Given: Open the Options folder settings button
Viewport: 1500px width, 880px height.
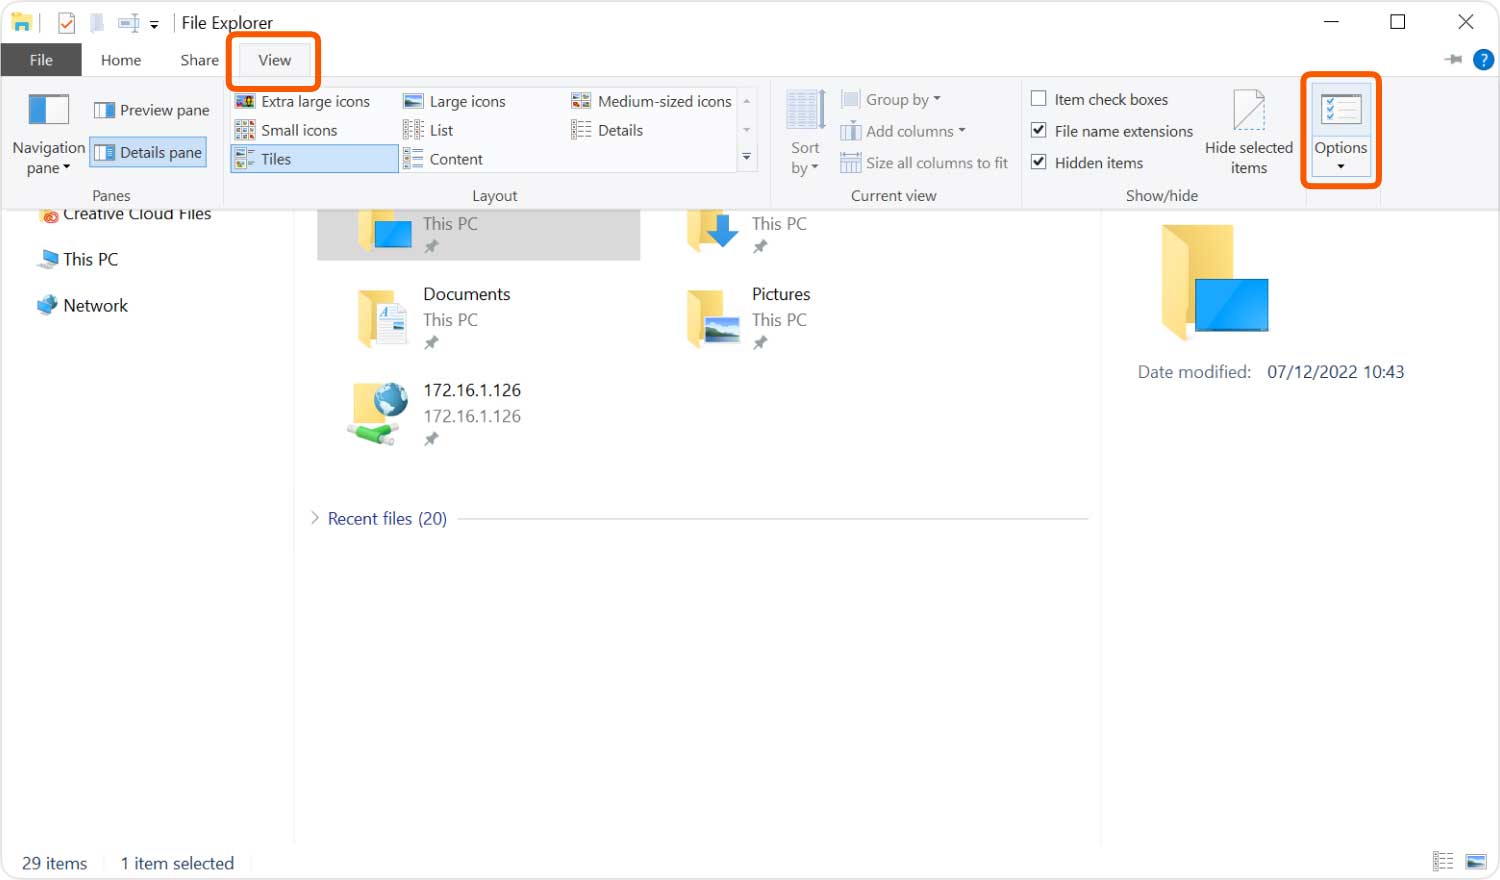Looking at the screenshot, I should 1340,128.
